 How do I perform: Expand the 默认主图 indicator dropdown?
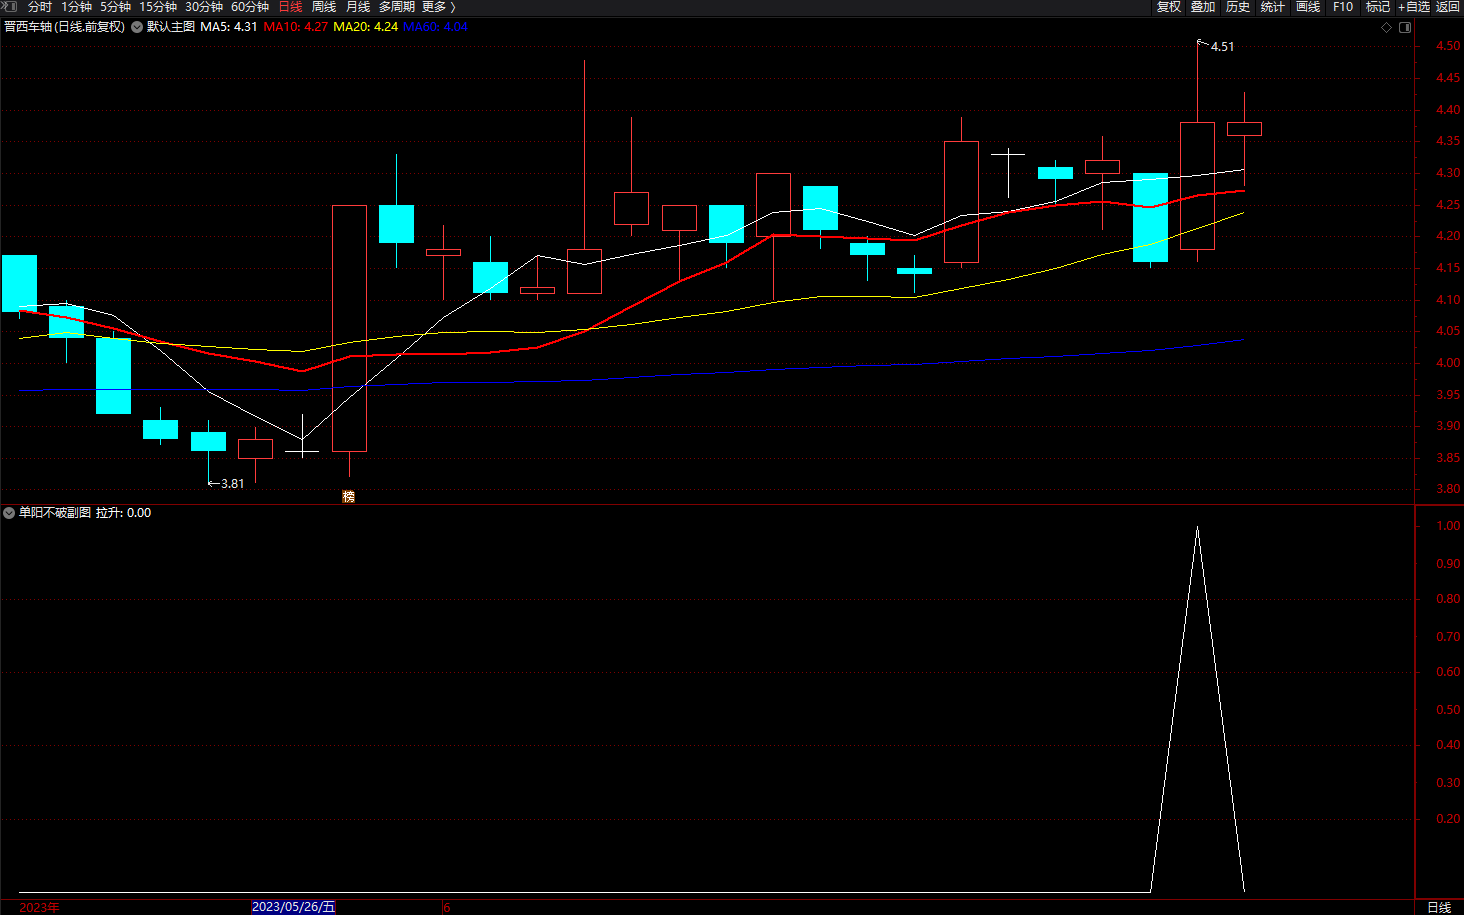[x=137, y=27]
